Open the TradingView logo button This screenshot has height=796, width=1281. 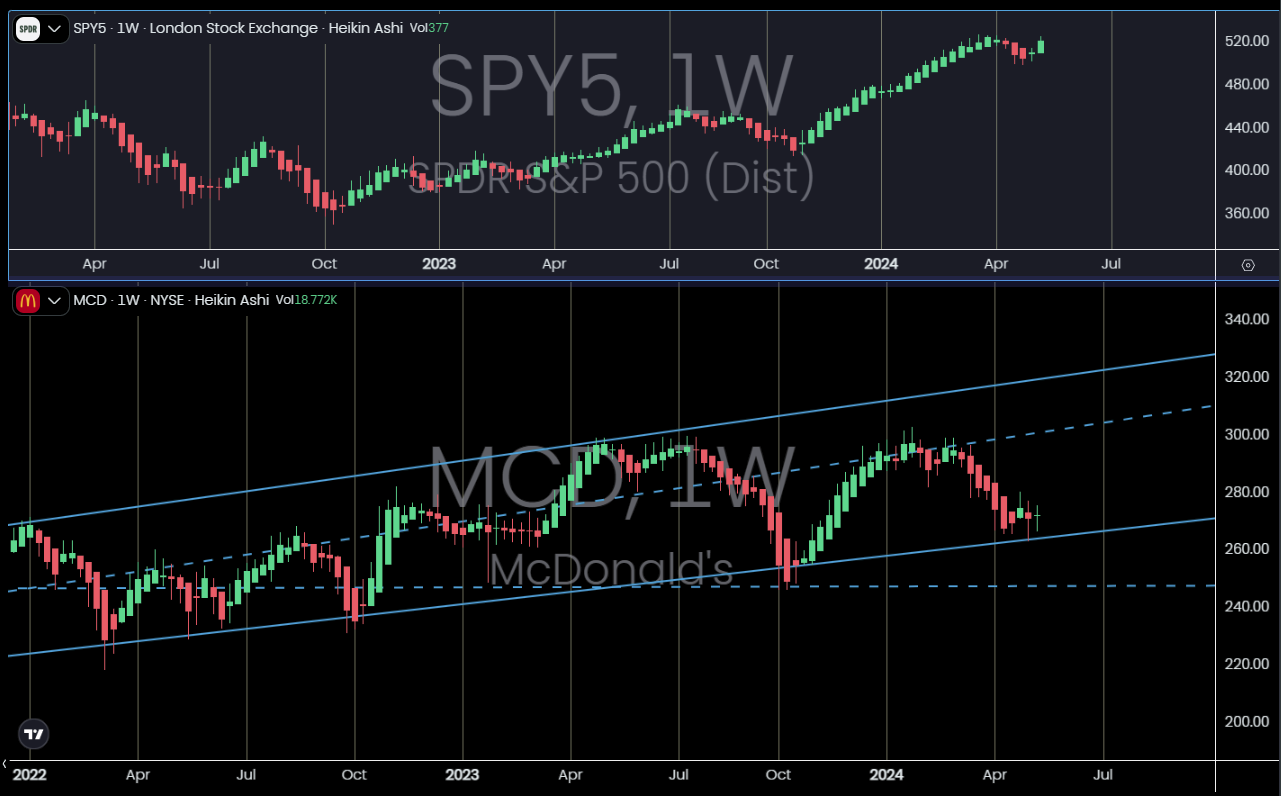34,733
